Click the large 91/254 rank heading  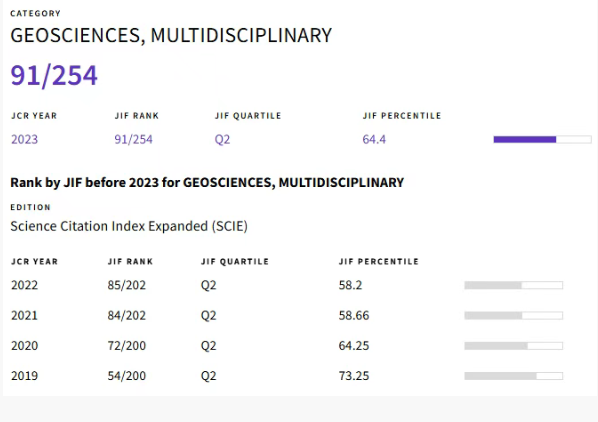click(54, 75)
